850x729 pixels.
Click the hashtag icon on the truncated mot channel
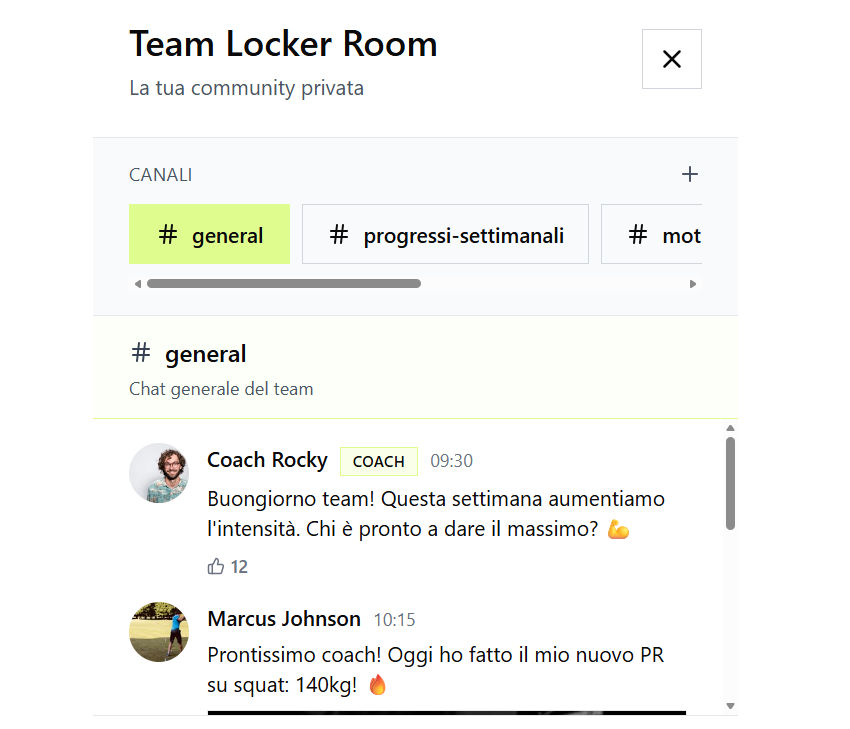[637, 234]
